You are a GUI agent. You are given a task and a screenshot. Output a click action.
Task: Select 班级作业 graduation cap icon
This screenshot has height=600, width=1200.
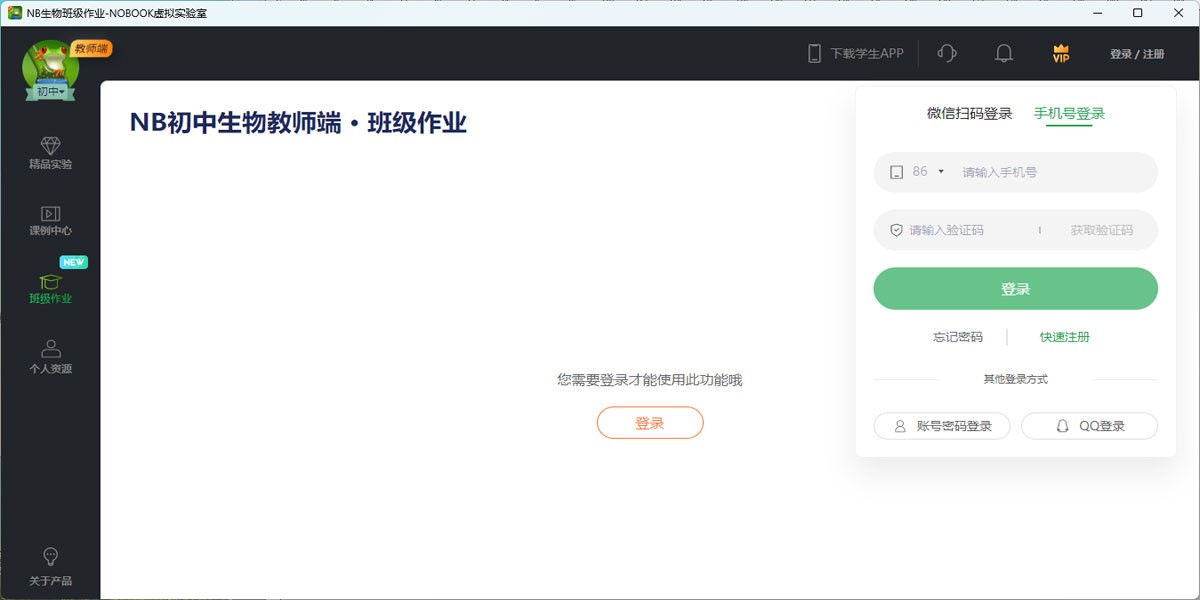(x=50, y=282)
